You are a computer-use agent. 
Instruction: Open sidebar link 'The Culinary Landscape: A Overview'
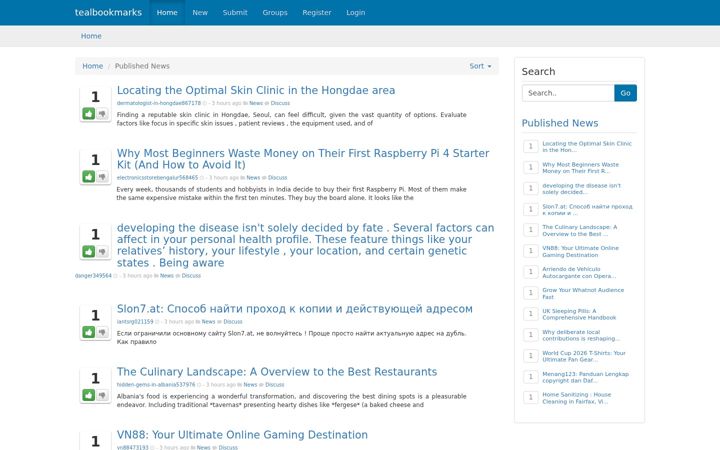pyautogui.click(x=579, y=231)
